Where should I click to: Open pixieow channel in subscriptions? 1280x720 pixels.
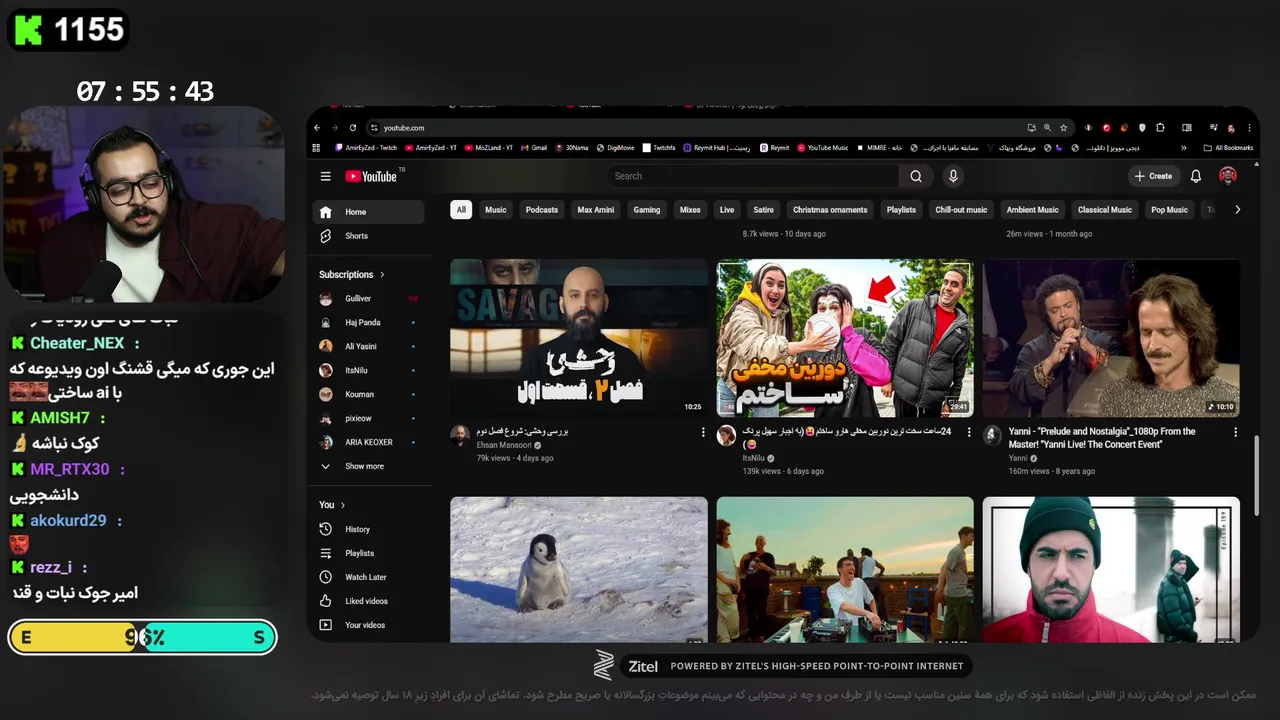368,418
